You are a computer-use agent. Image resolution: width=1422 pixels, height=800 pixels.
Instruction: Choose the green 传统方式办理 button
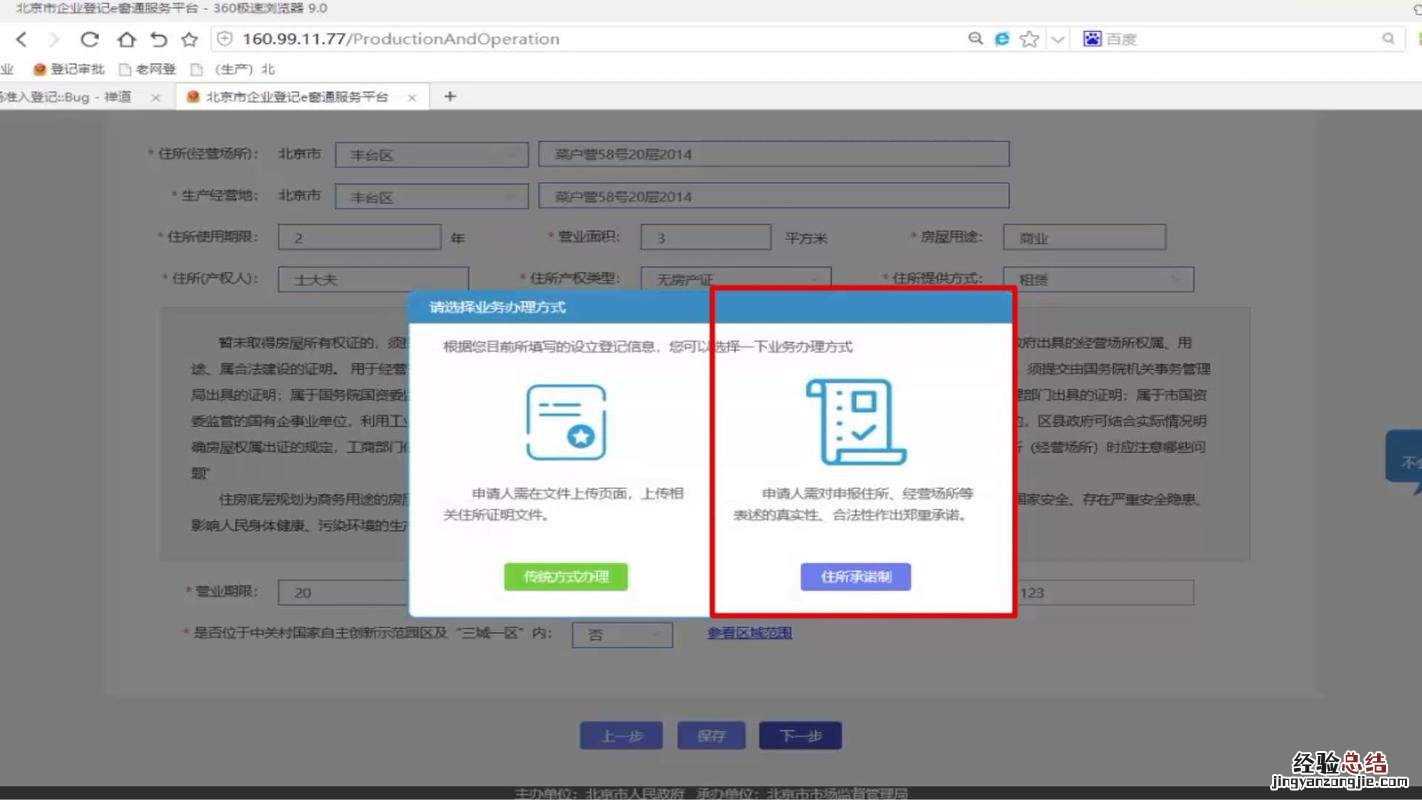pyautogui.click(x=566, y=577)
